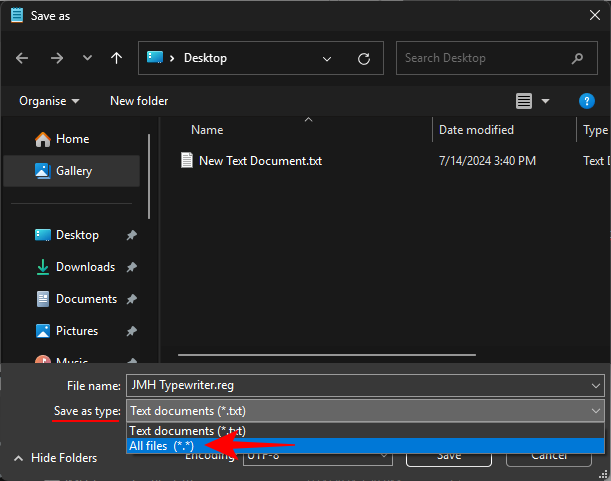Open the Organise menu

pos(47,101)
